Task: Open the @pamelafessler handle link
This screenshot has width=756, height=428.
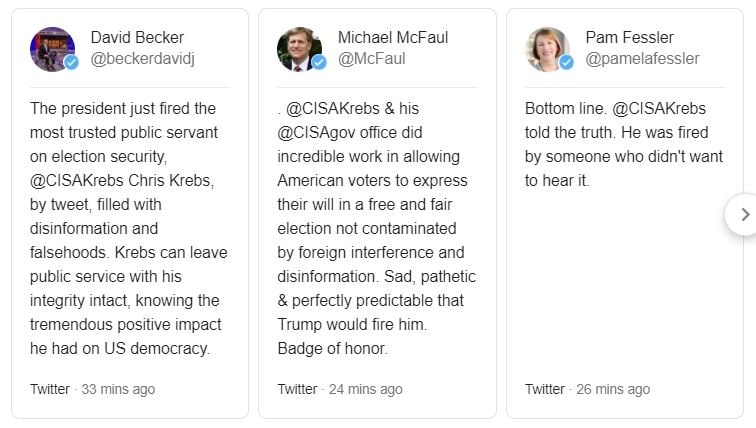Action: 642,59
